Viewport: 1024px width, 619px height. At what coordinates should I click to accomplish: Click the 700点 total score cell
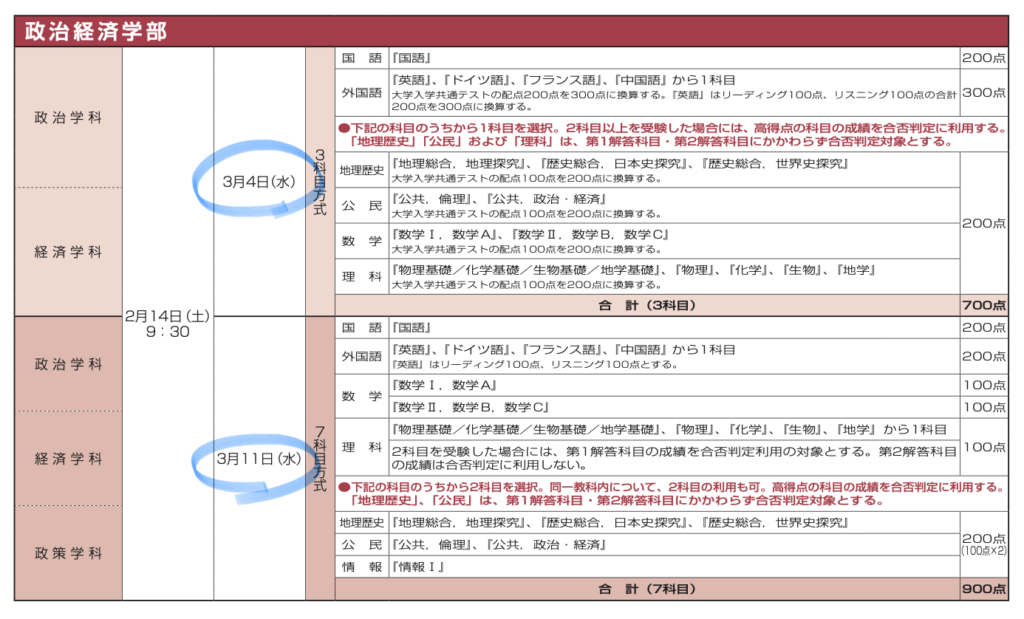tap(984, 305)
